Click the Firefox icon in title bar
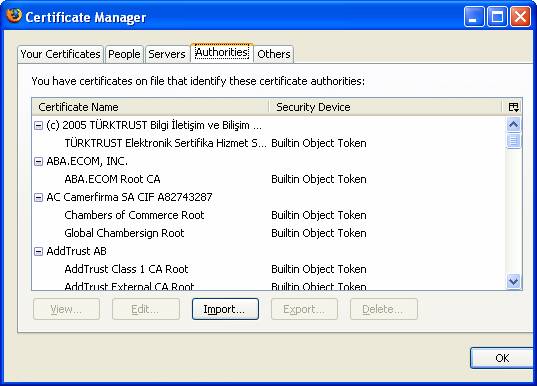This screenshot has width=537, height=386. [14, 15]
